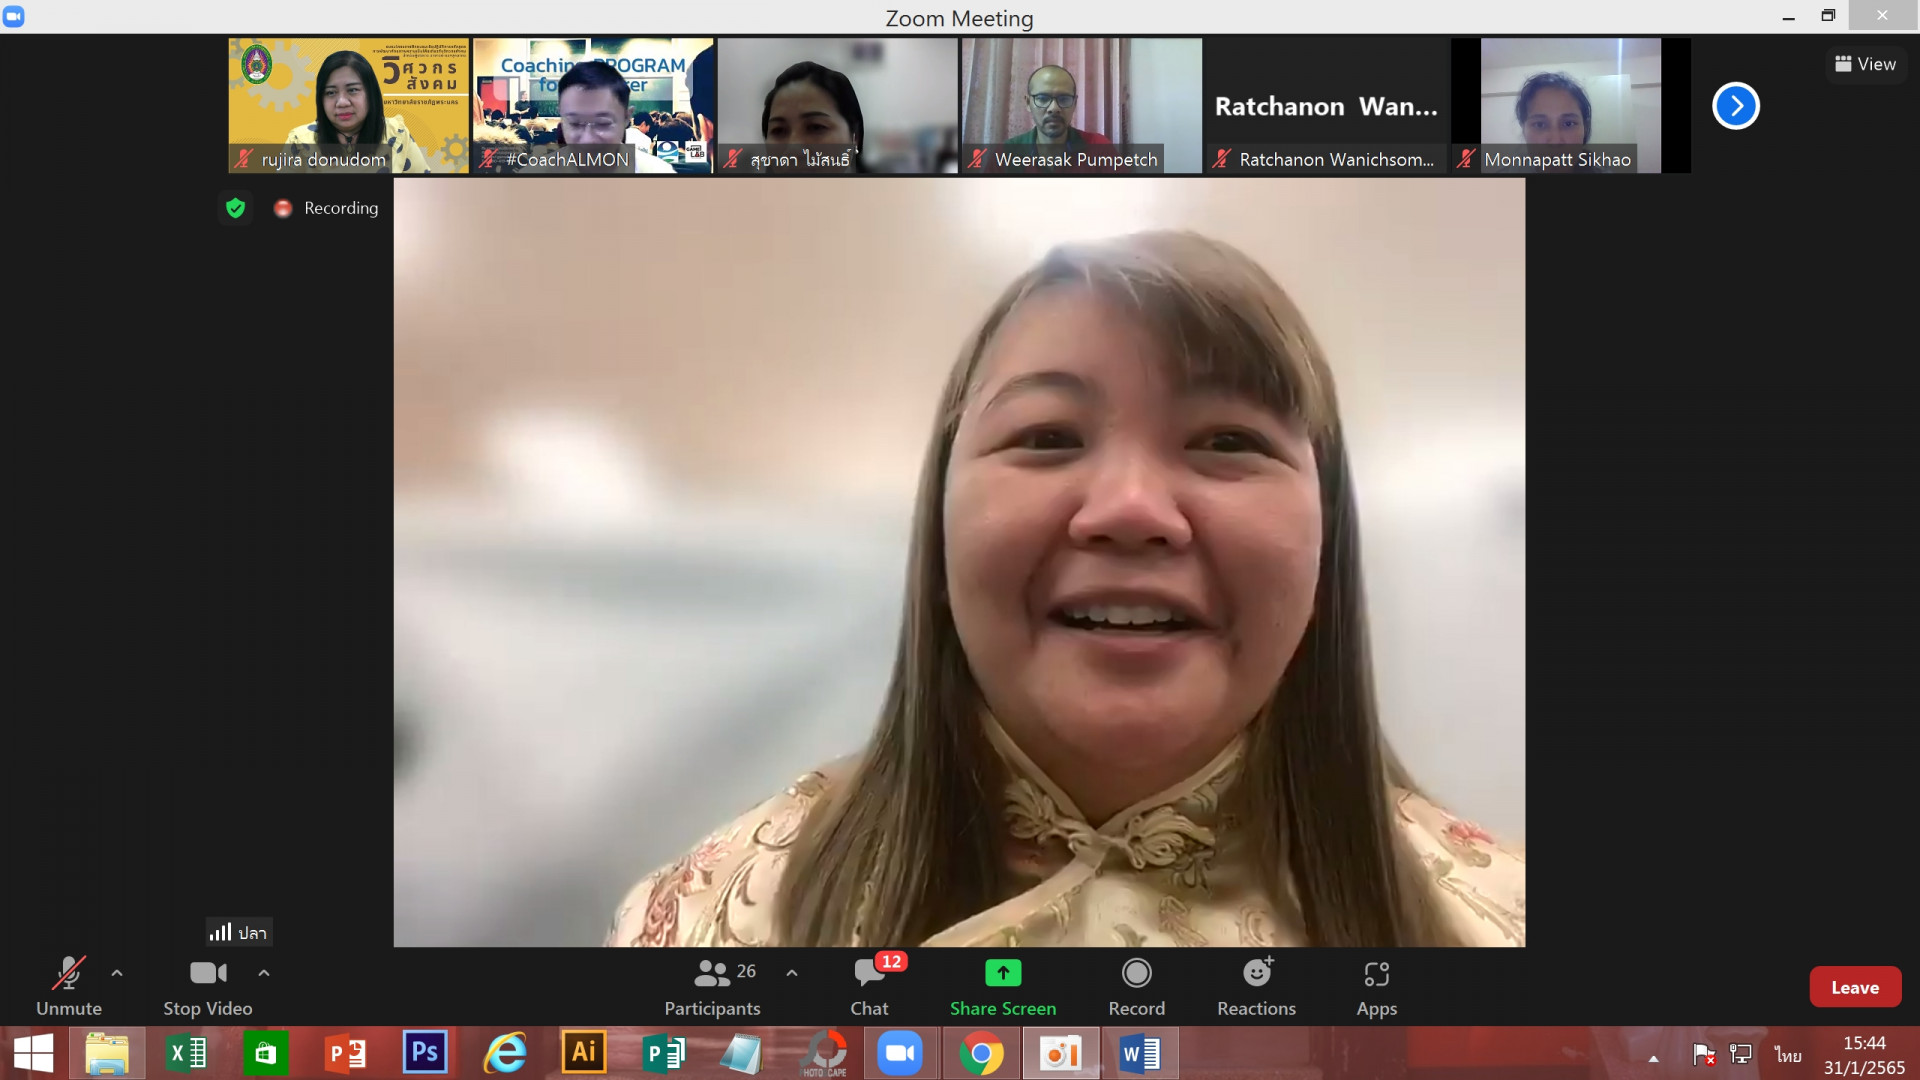Select Monnapatt Sikhao video thumbnail

[1571, 106]
